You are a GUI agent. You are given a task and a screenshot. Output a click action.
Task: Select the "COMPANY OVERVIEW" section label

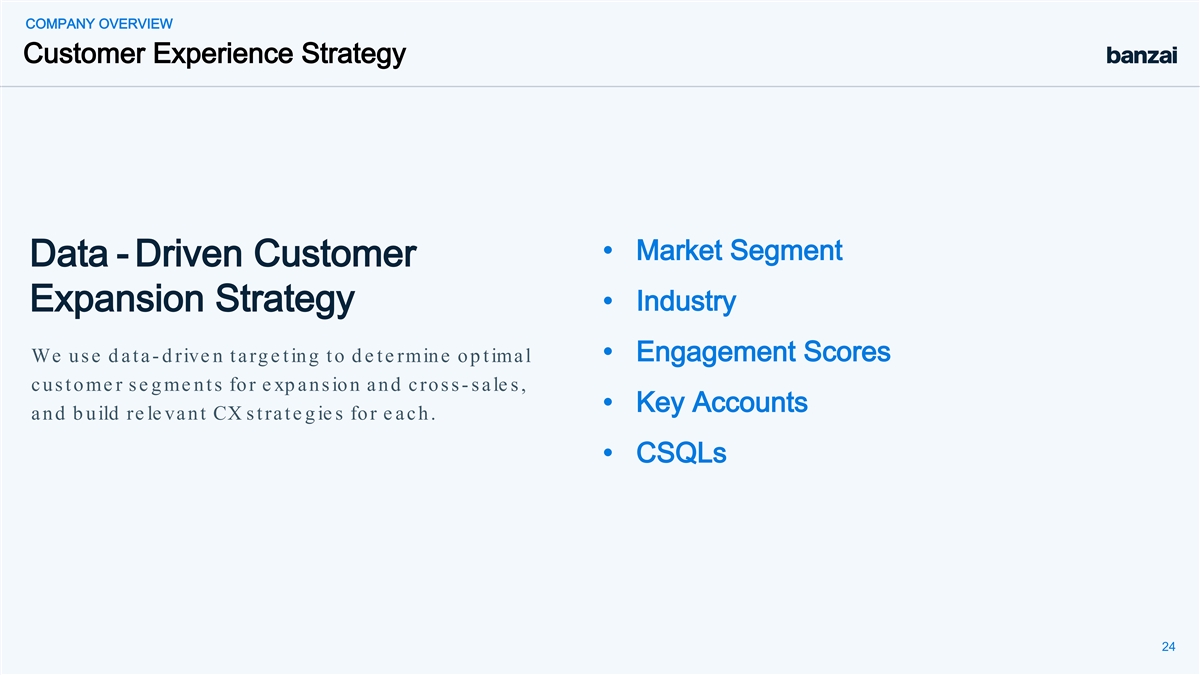[x=97, y=24]
